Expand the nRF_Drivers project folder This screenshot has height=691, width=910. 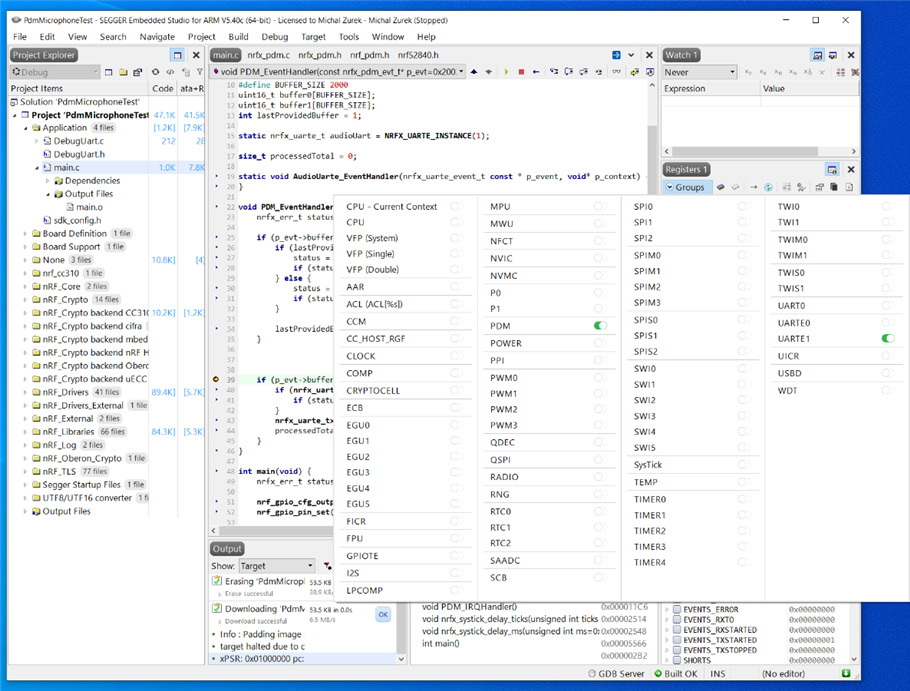(25, 392)
